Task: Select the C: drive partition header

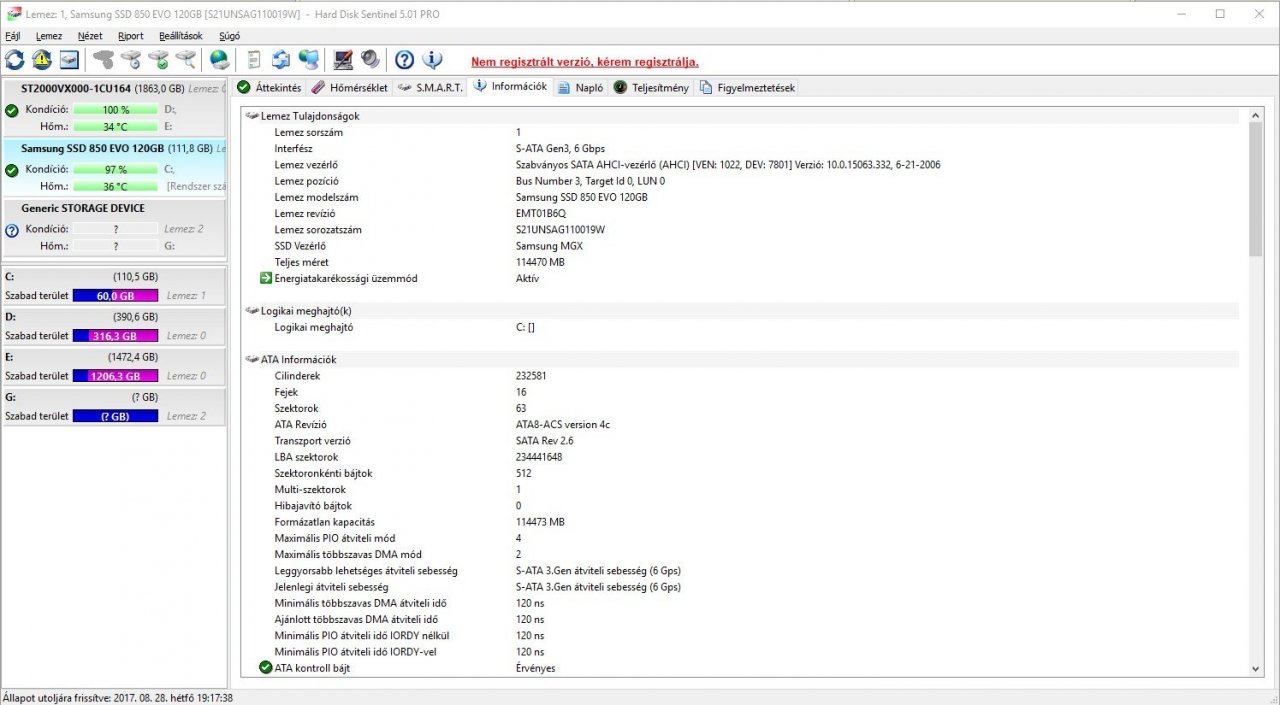Action: [115, 277]
